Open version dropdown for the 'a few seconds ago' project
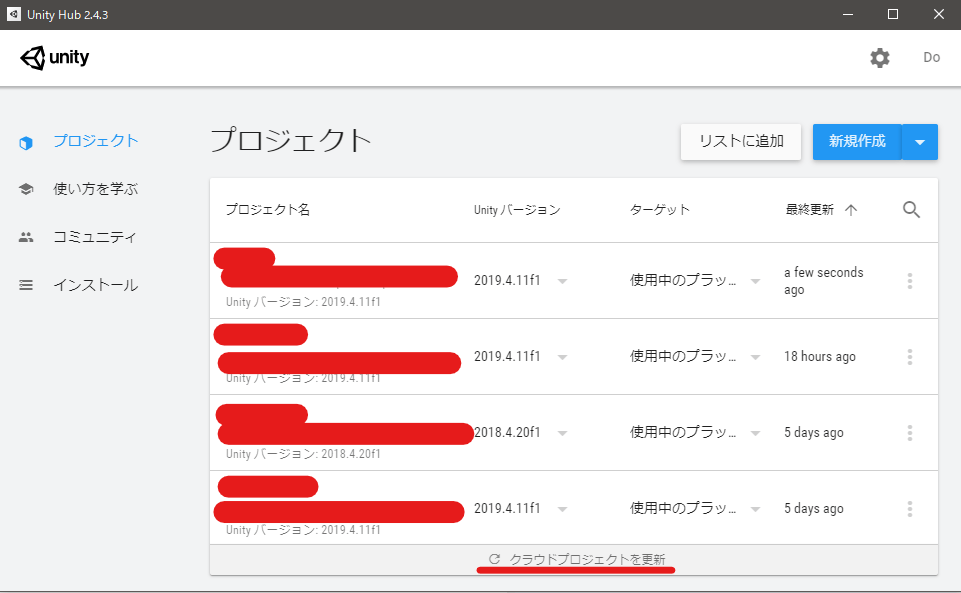Image resolution: width=961 pixels, height=593 pixels. tap(562, 281)
